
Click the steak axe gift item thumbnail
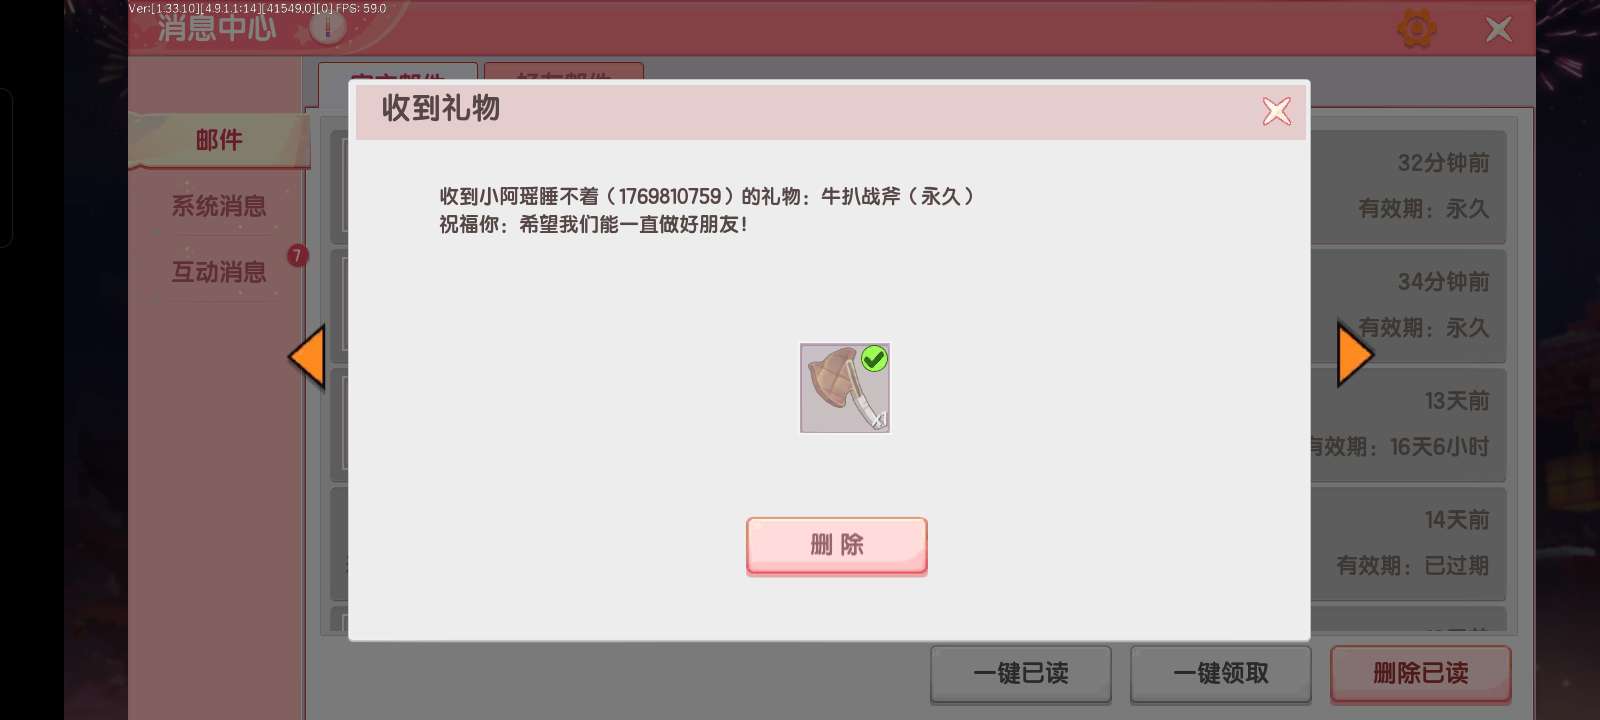845,388
